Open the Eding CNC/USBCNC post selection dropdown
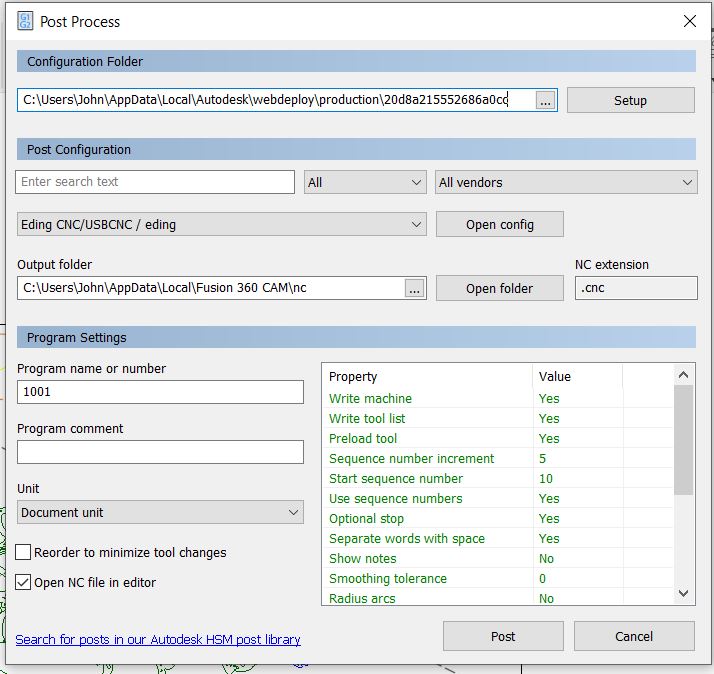Viewport: 714px width, 674px height. coord(221,225)
